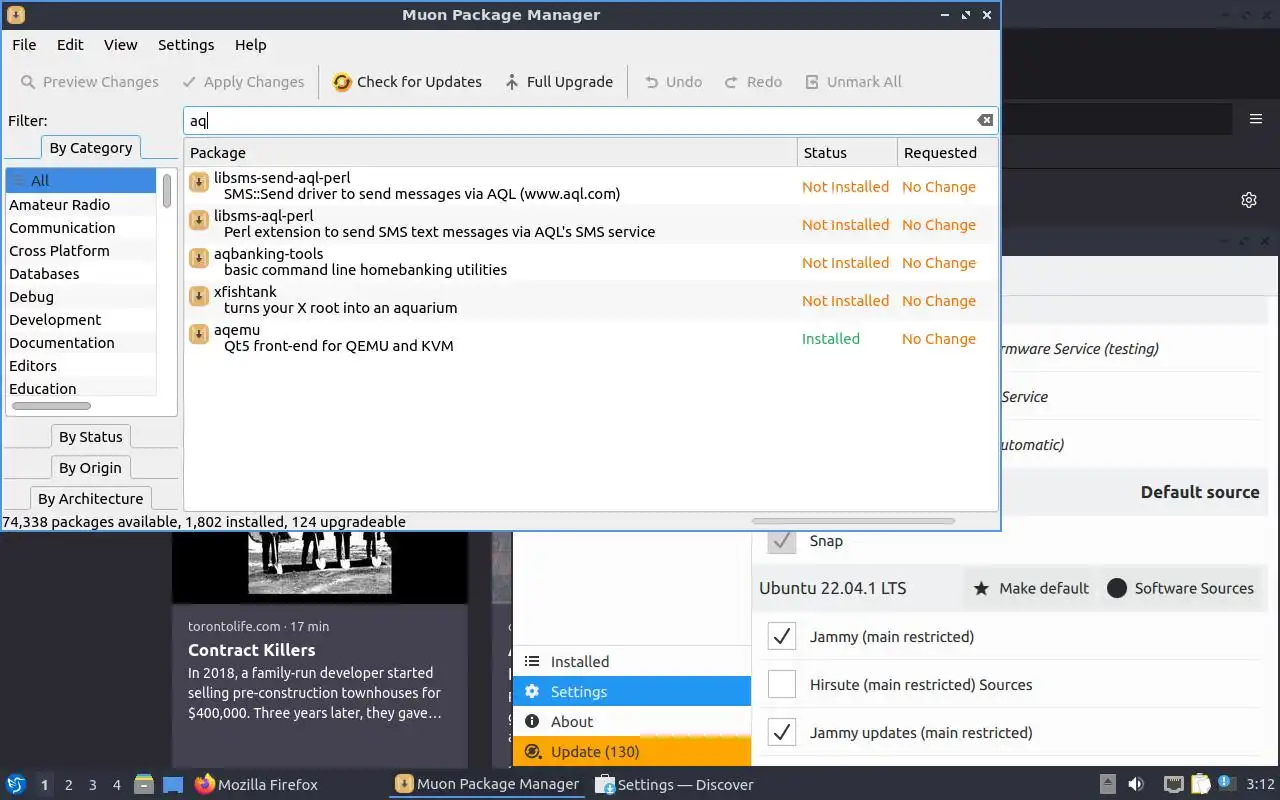Click the network icon in the system tray
1280x800 pixels.
[x=1174, y=784]
